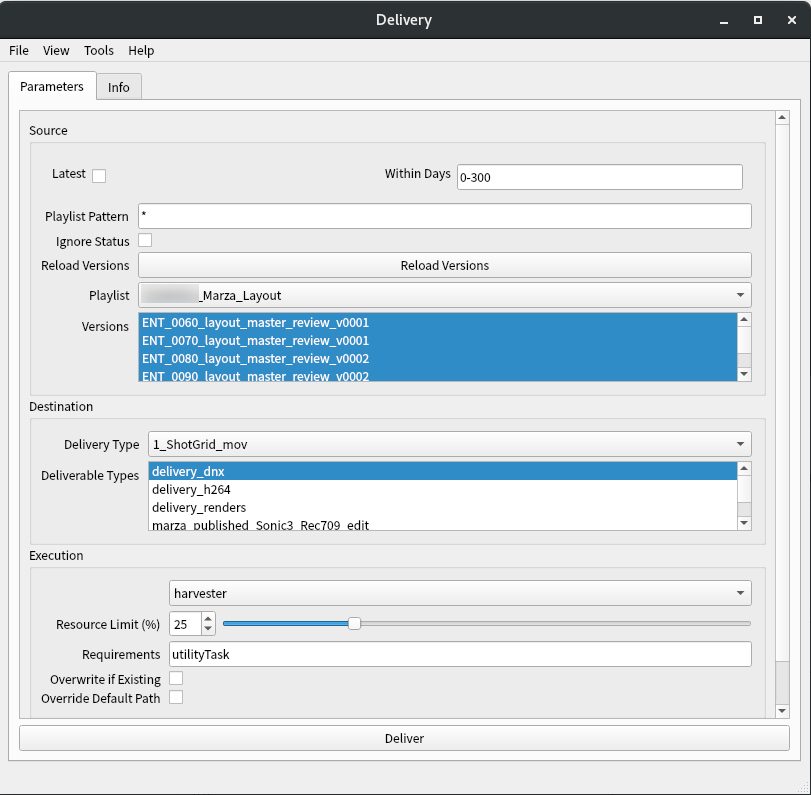The image size is (811, 795).
Task: Expand the Delivery Type dropdown
Action: pyautogui.click(x=449, y=444)
